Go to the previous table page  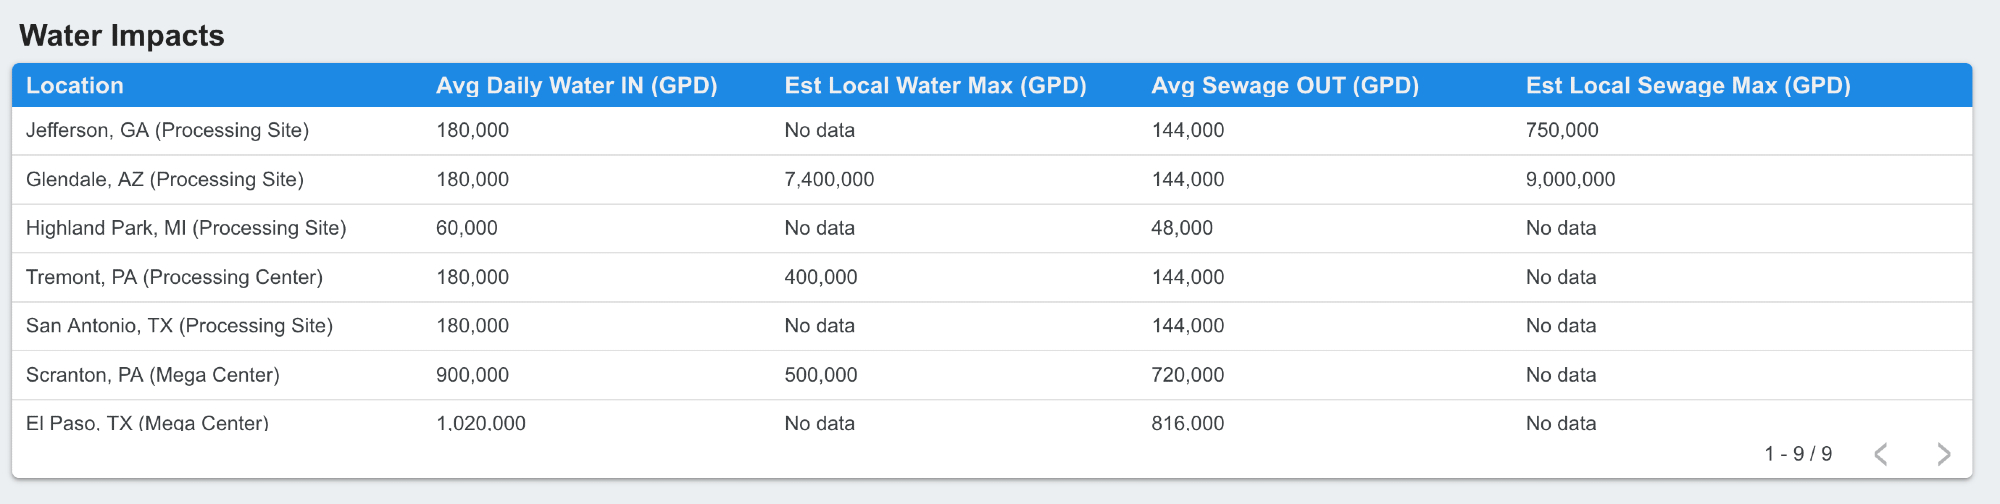pos(1881,454)
